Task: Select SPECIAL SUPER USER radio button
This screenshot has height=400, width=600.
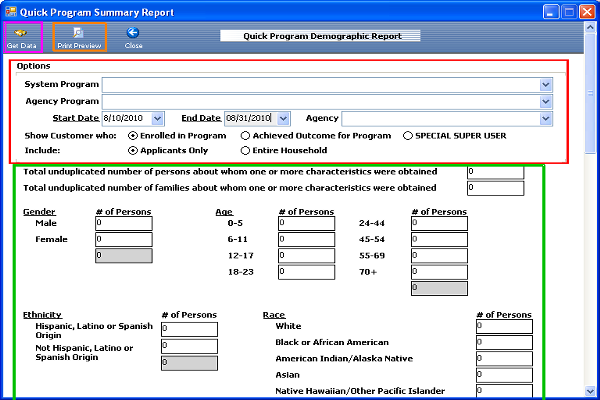Action: [x=408, y=135]
